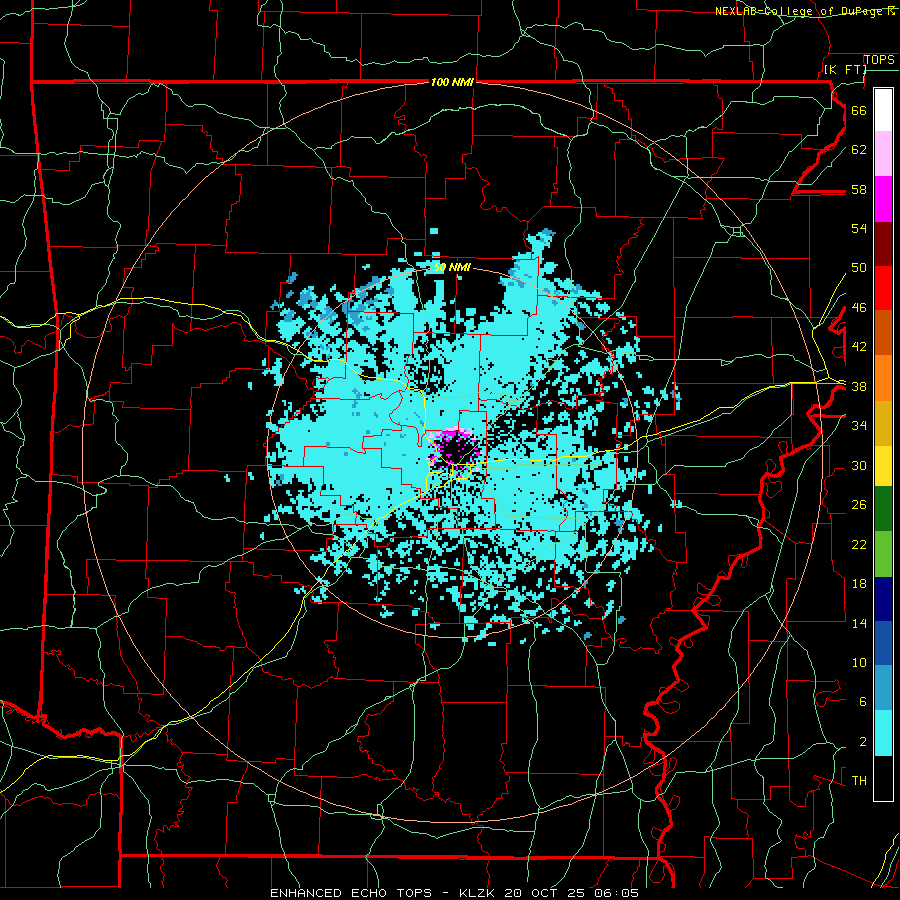This screenshot has height=900, width=900.
Task: Click legend value '14'
Action: tap(859, 623)
